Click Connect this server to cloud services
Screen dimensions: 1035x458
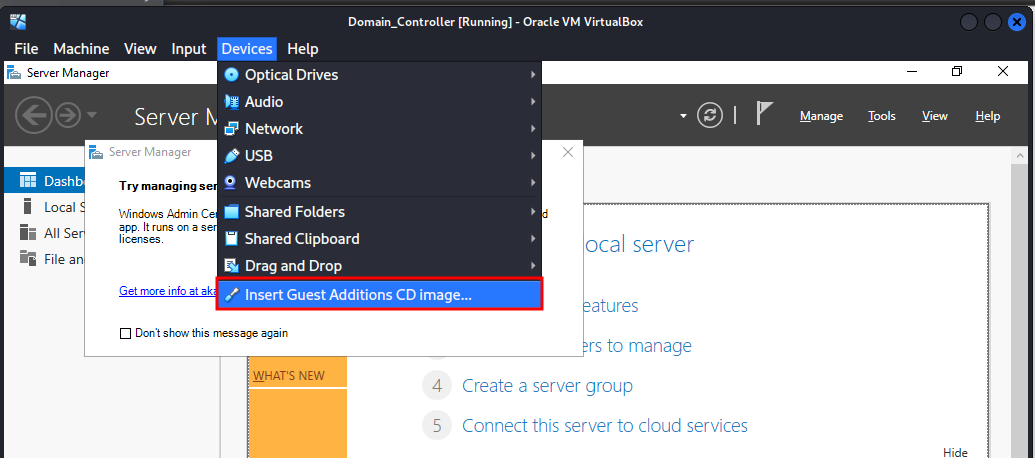[605, 426]
